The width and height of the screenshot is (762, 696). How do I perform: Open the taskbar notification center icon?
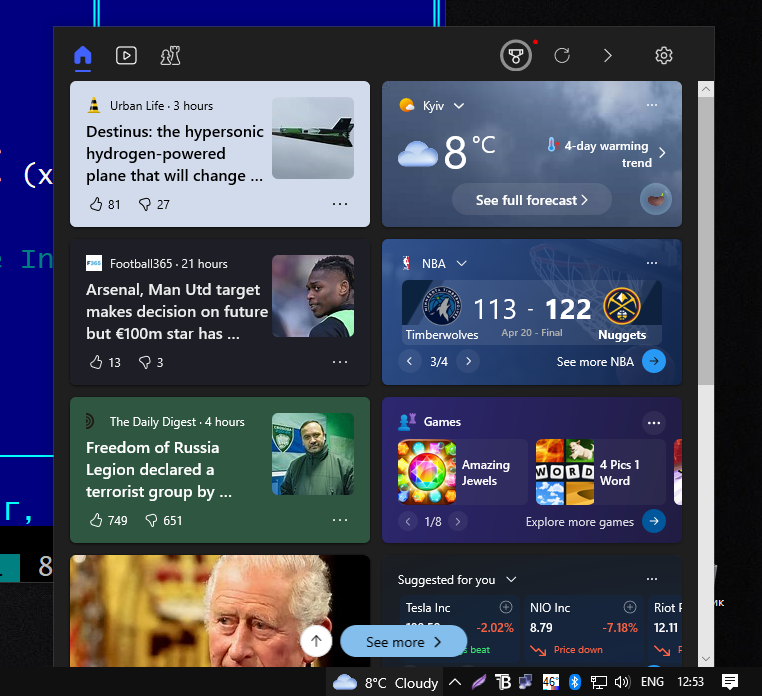[730, 682]
